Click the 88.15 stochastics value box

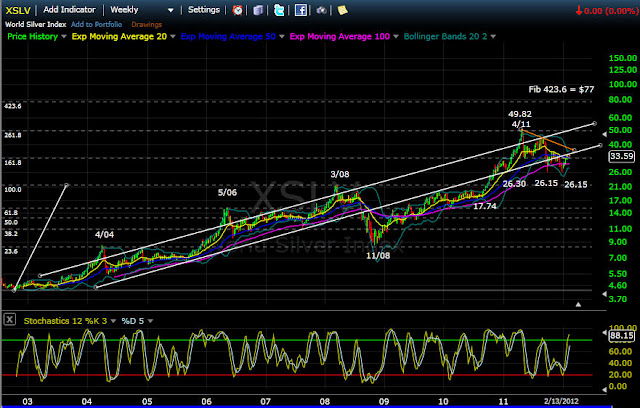(x=622, y=336)
